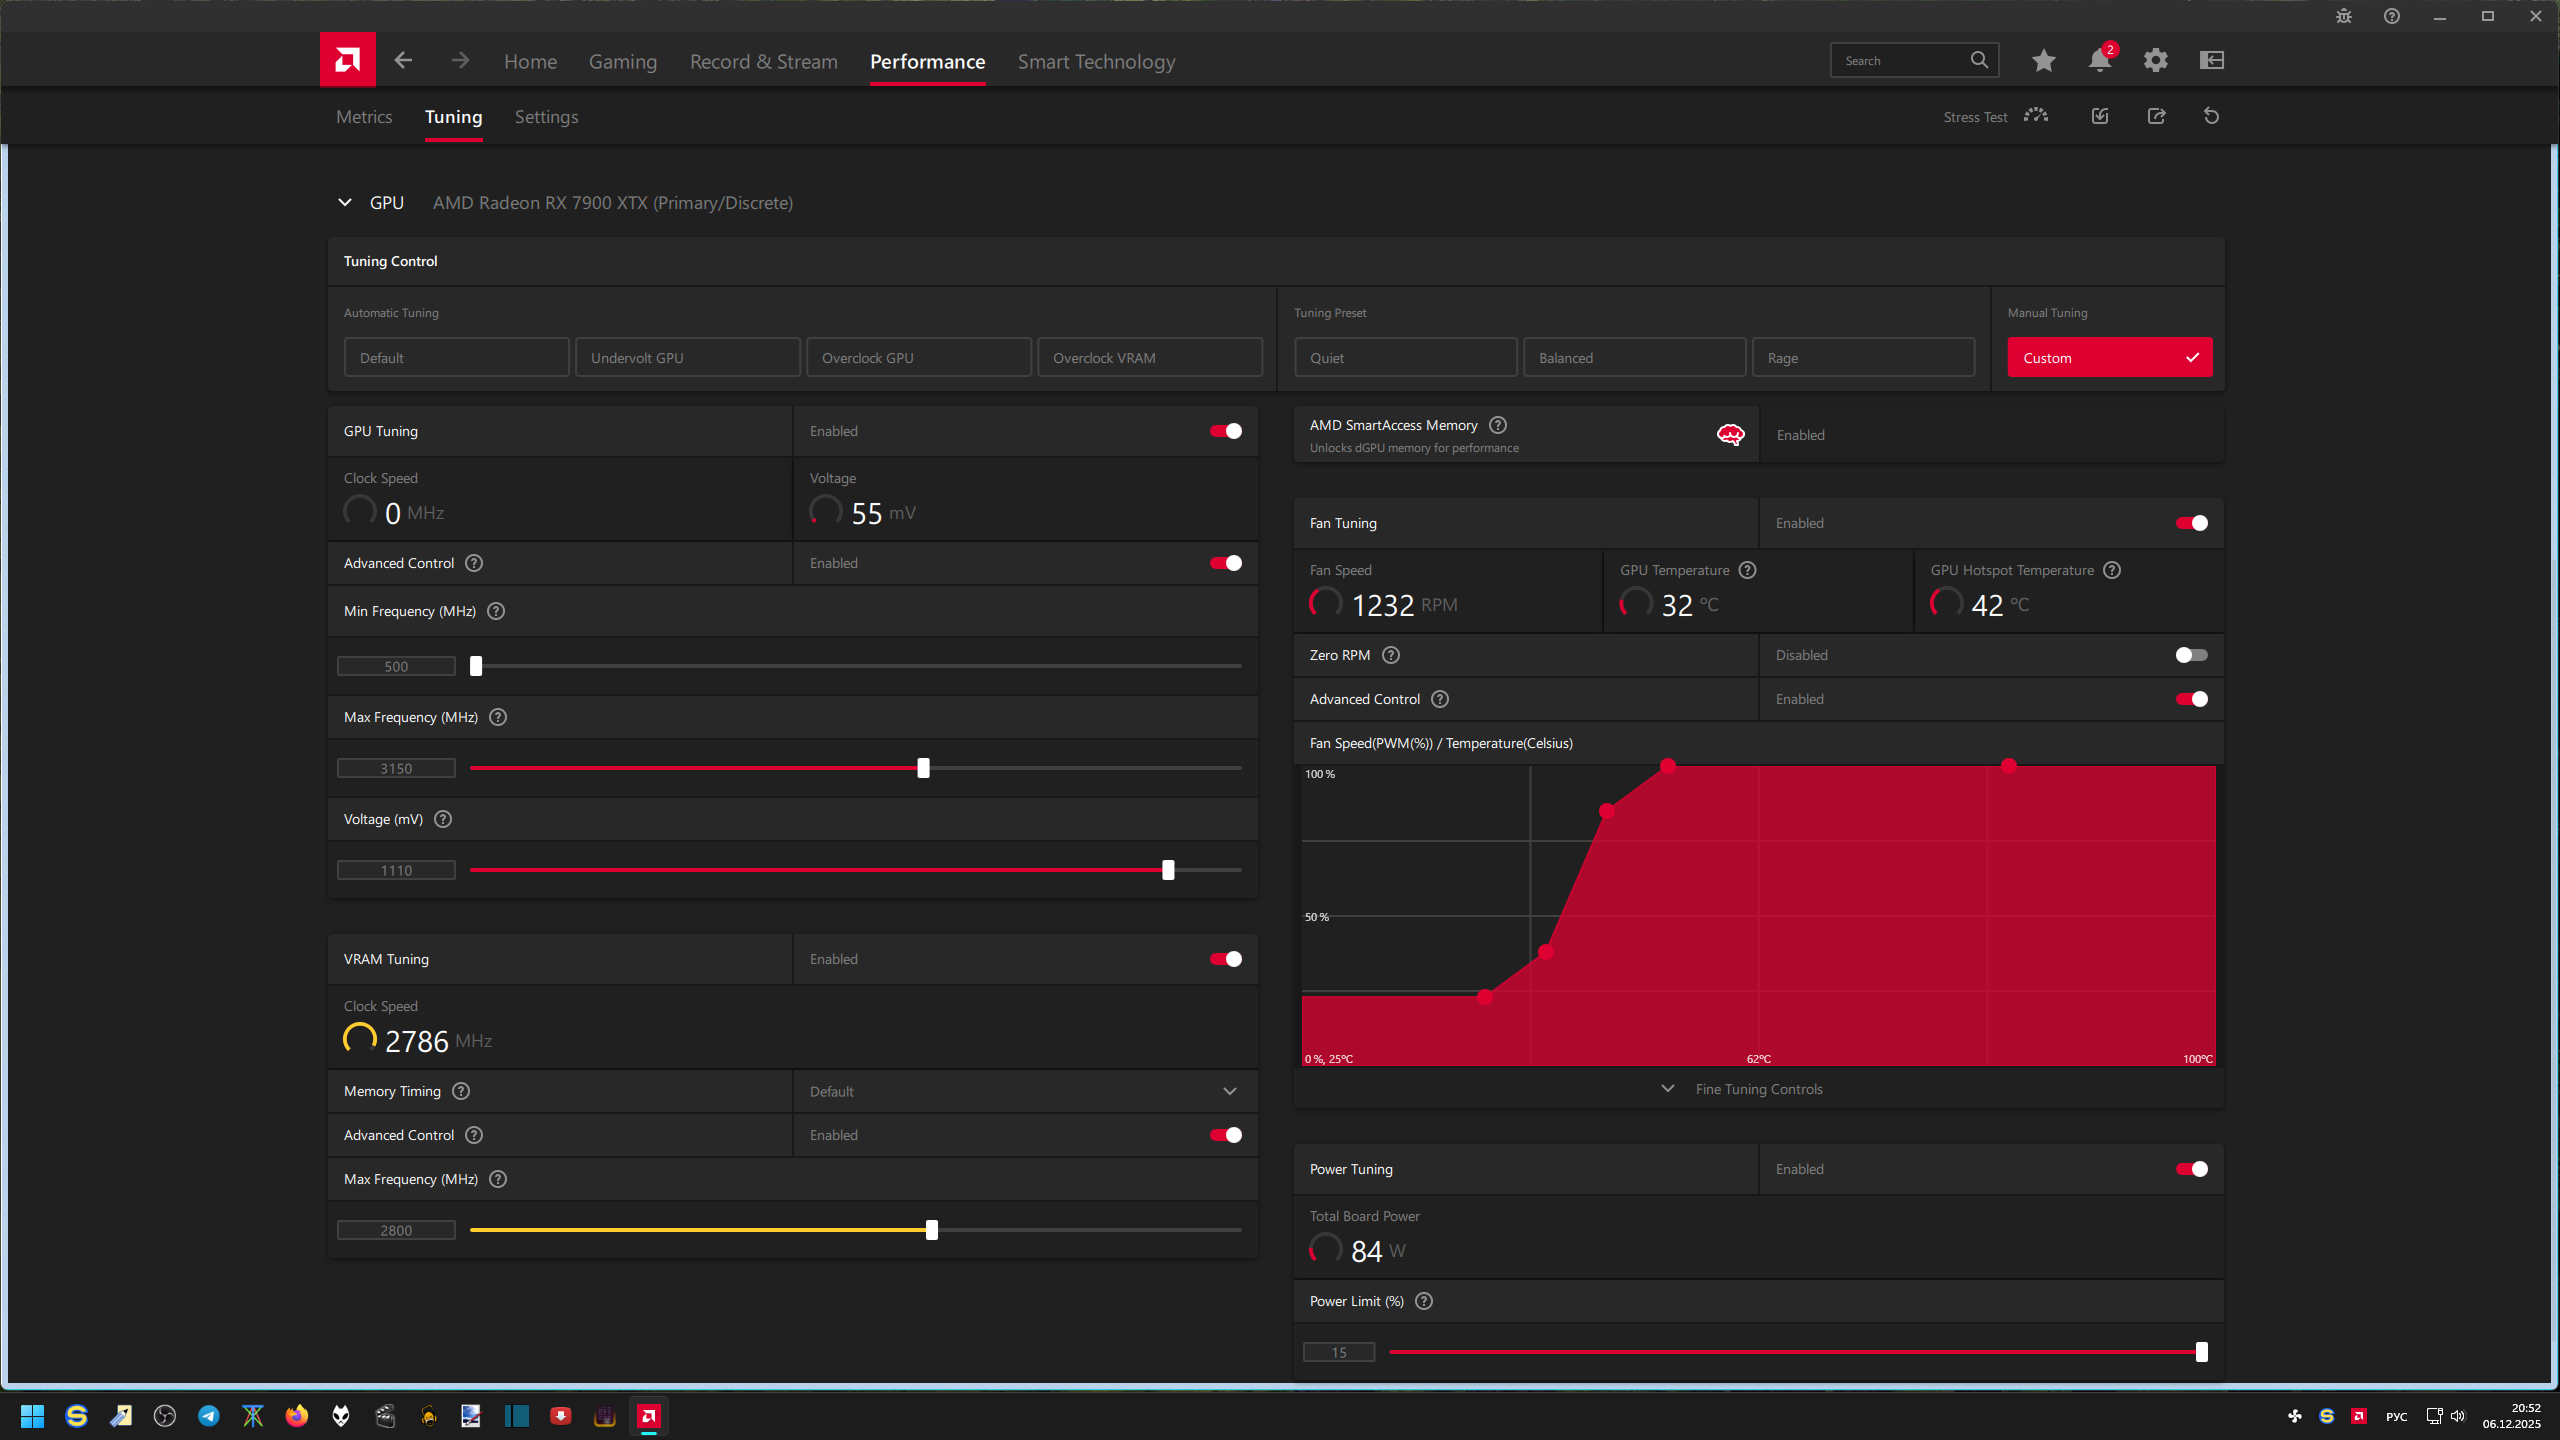Click the export profile icon
The image size is (2560, 1440).
click(2156, 116)
